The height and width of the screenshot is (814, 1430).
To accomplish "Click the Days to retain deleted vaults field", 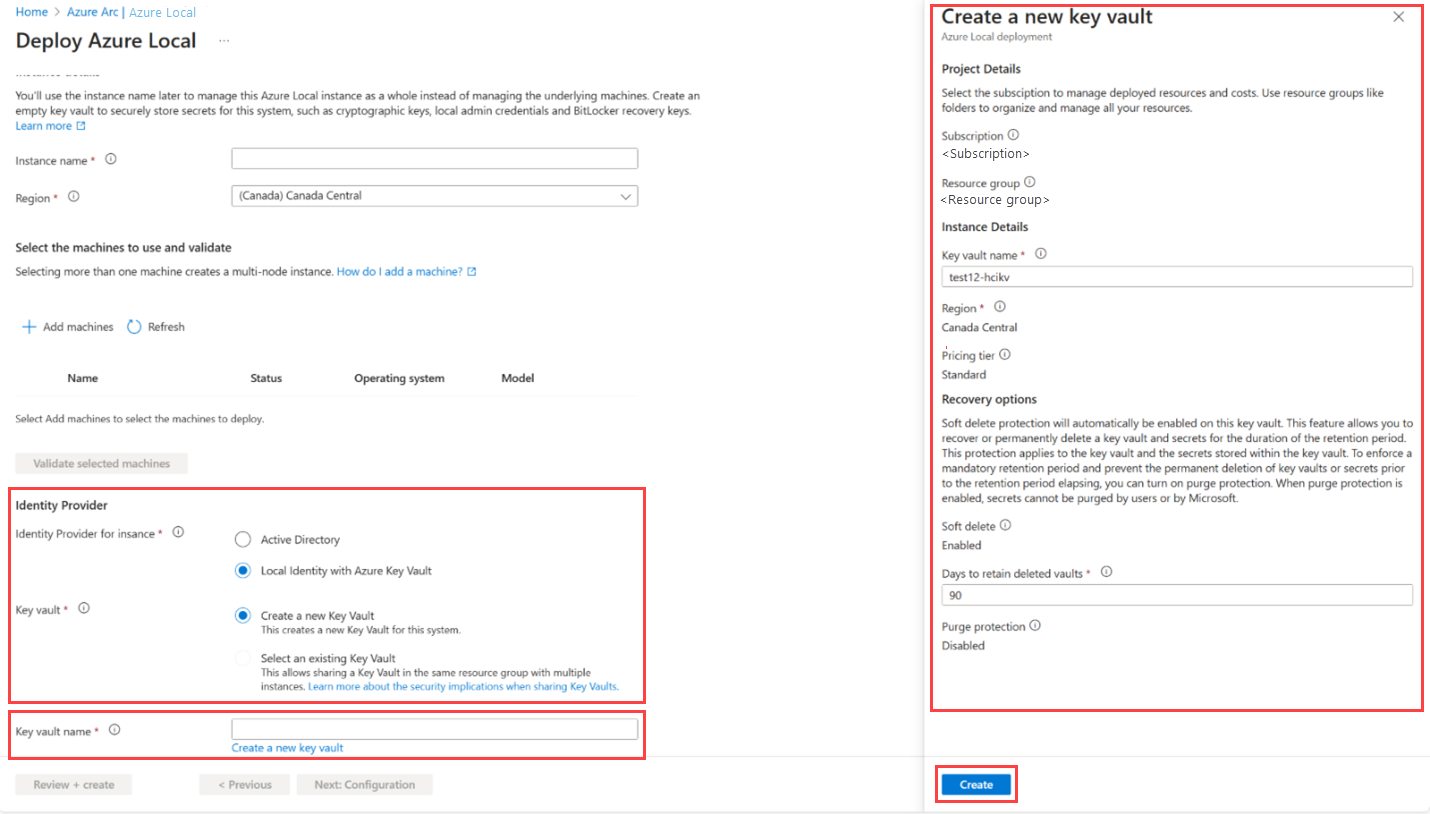I will point(1177,595).
